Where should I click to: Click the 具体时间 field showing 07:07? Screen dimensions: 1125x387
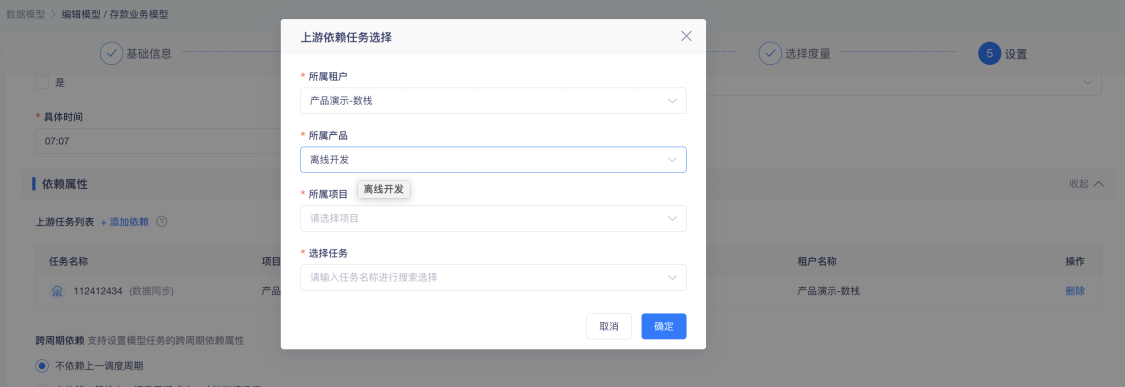[x=158, y=141]
